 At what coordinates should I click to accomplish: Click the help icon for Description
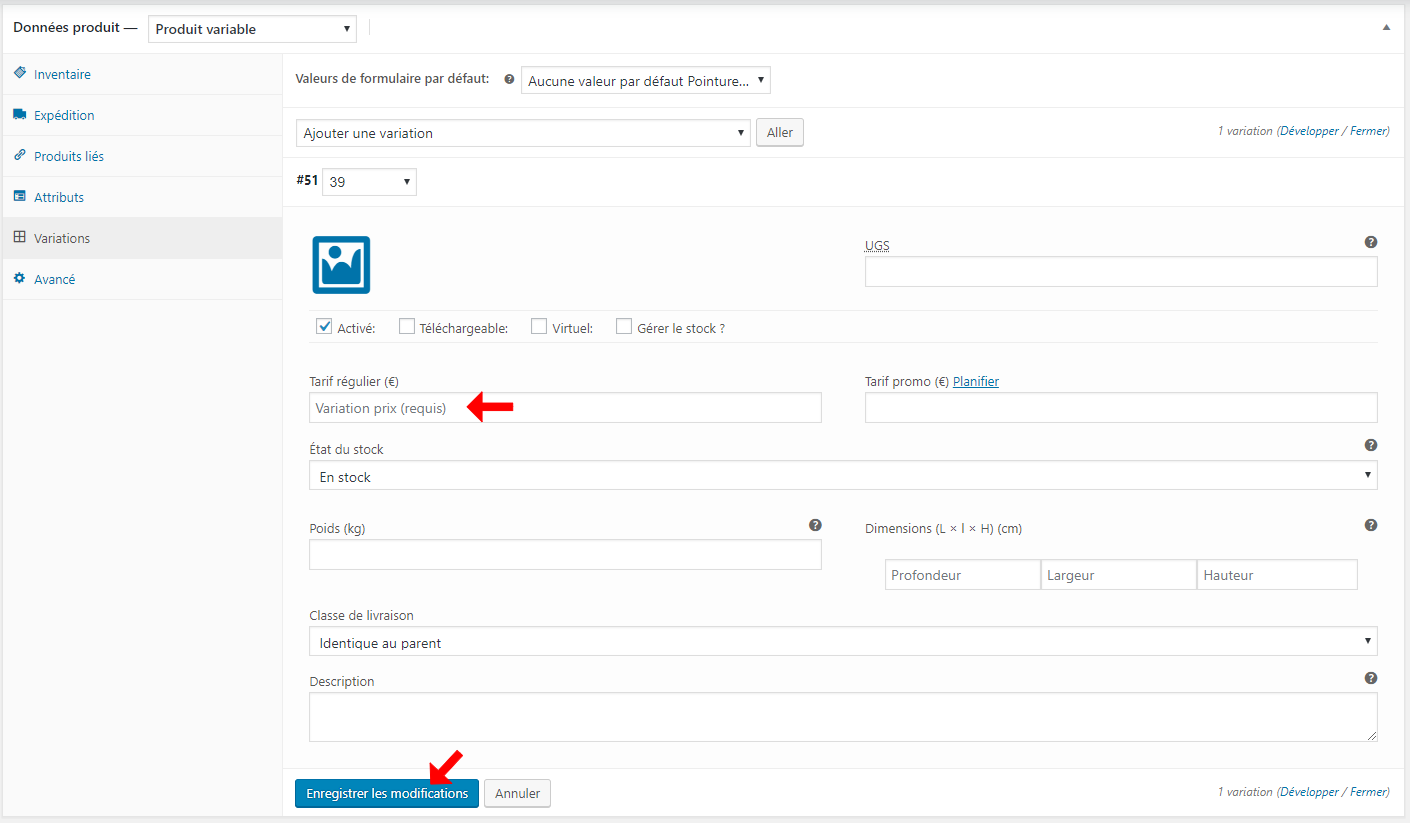pyautogui.click(x=1370, y=678)
